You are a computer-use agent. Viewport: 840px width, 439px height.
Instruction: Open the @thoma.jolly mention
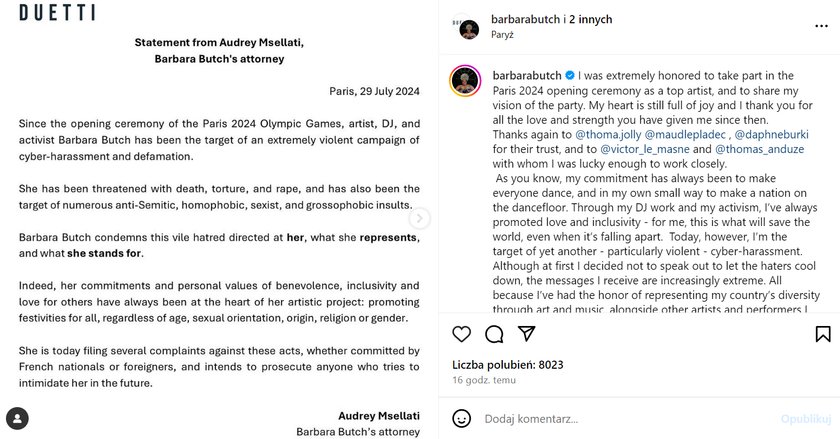pyautogui.click(x=608, y=135)
